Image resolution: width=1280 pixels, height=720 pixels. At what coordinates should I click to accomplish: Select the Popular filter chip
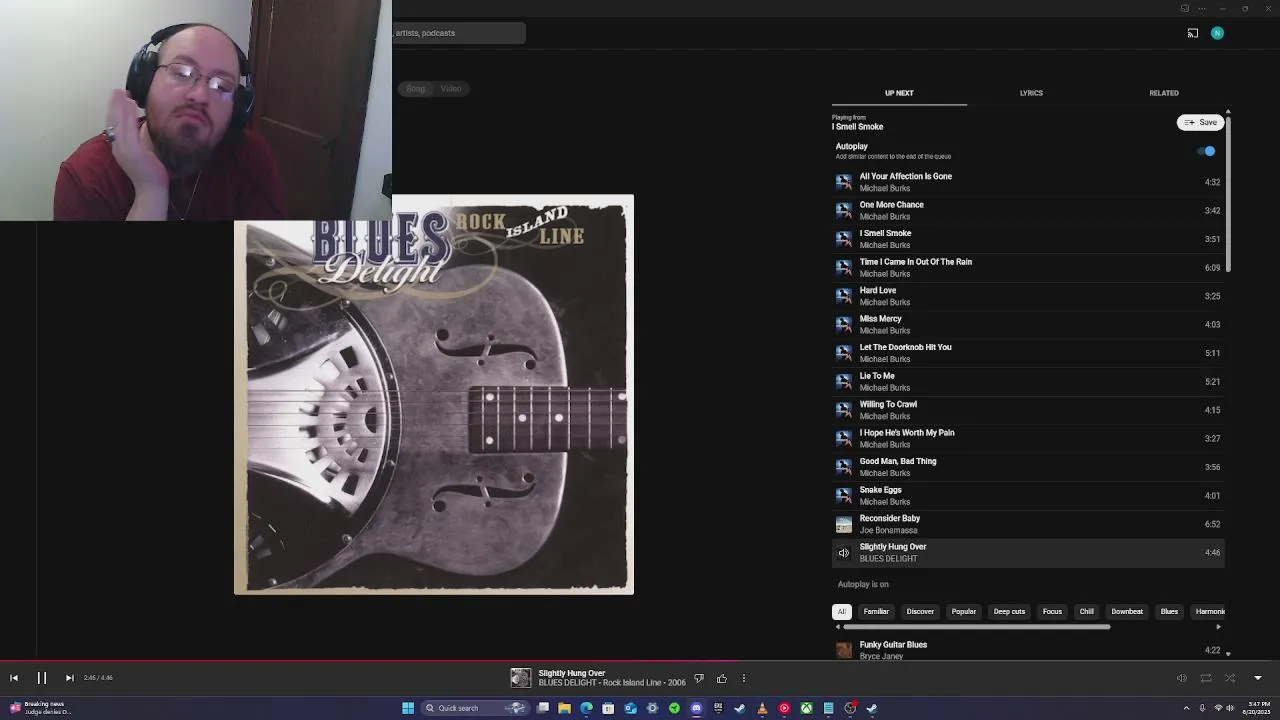(x=964, y=612)
